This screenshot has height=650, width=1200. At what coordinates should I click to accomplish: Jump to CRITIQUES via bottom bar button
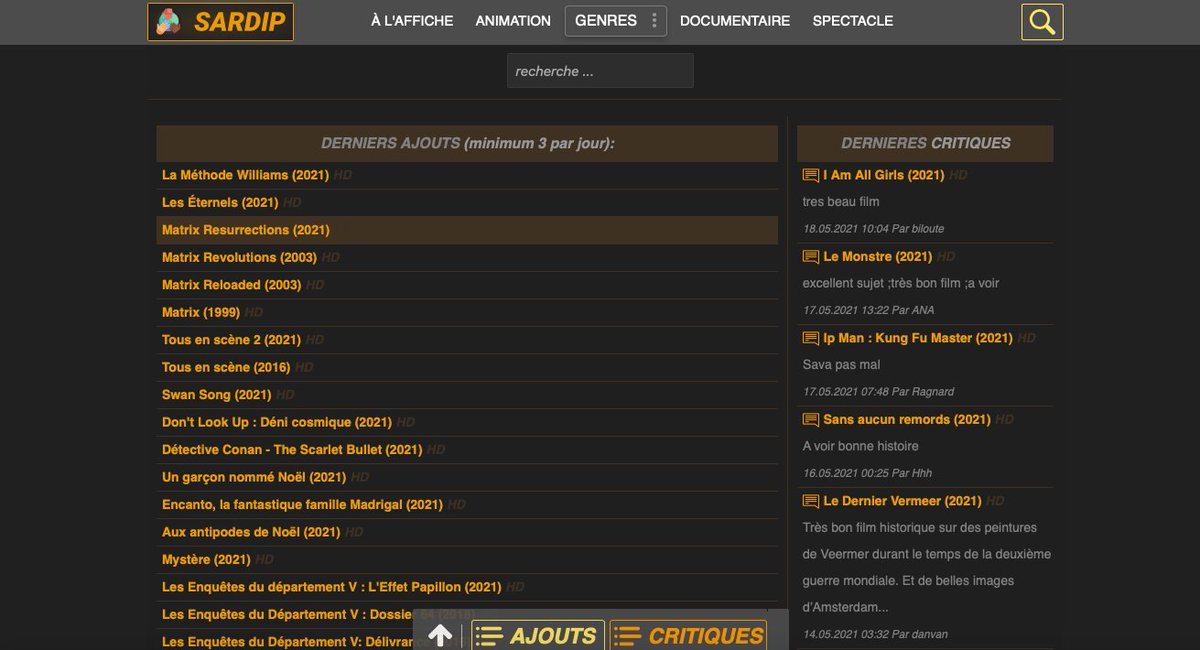coord(690,635)
